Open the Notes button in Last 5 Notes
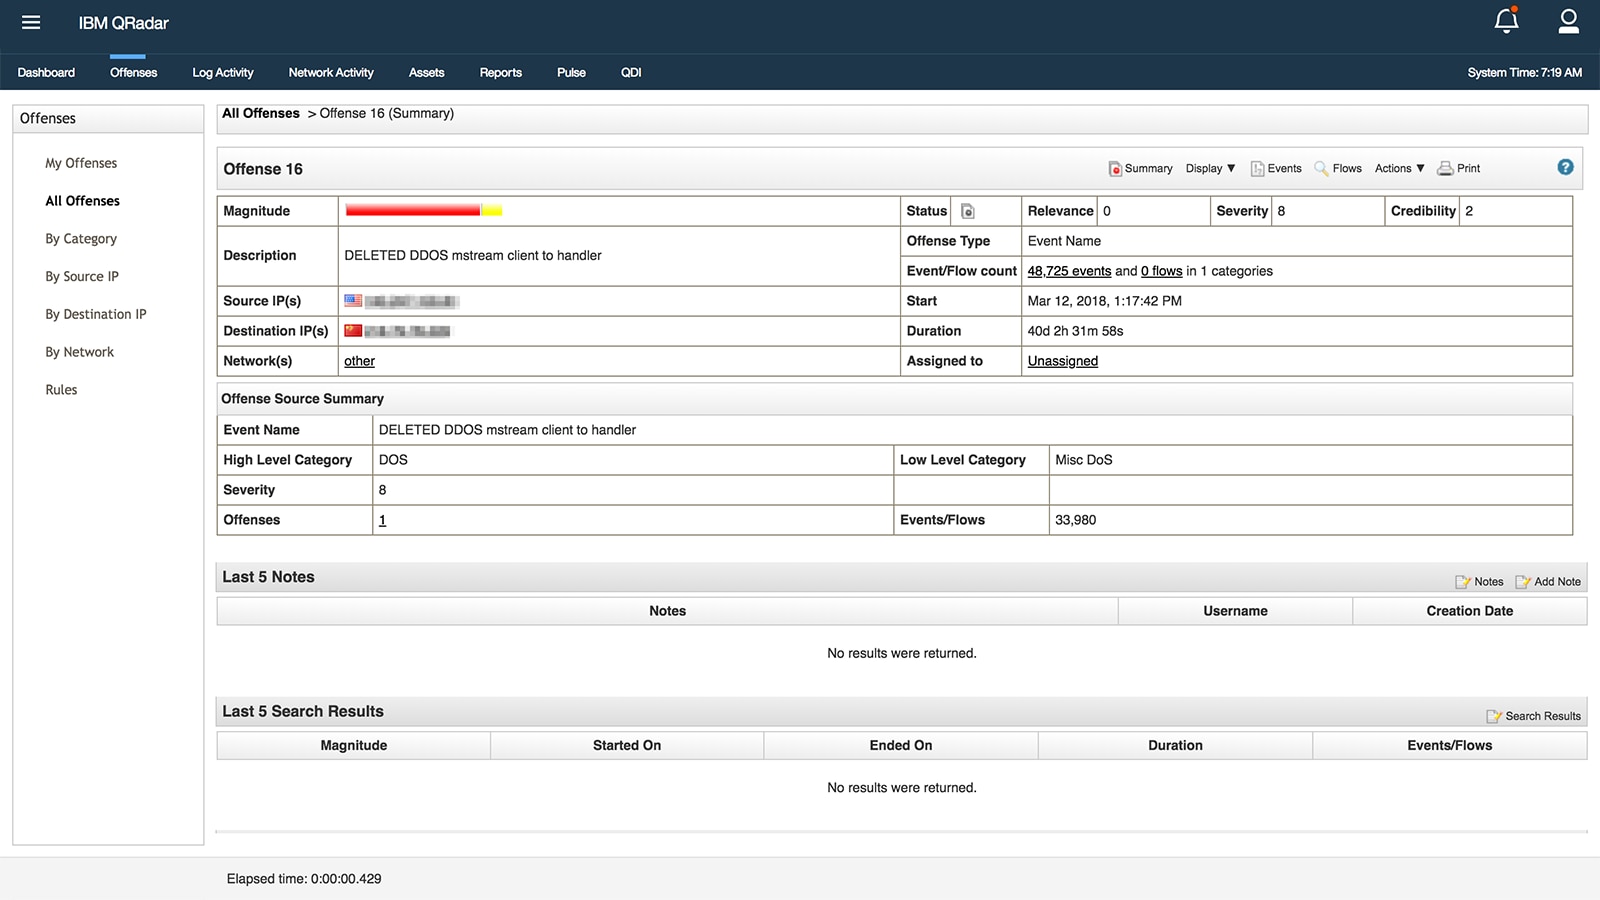This screenshot has height=900, width=1600. pos(1479,581)
